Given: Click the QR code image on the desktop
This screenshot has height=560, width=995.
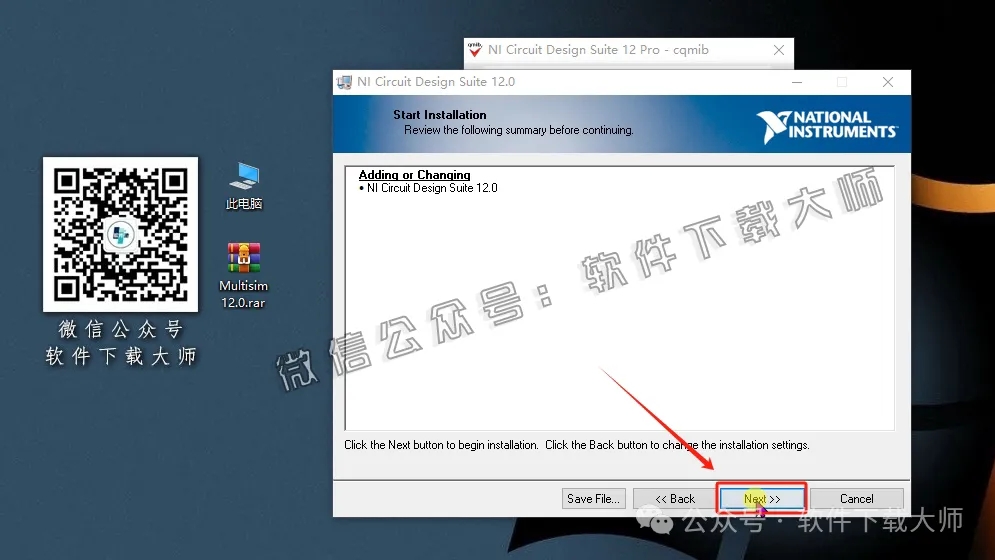Looking at the screenshot, I should (x=121, y=234).
